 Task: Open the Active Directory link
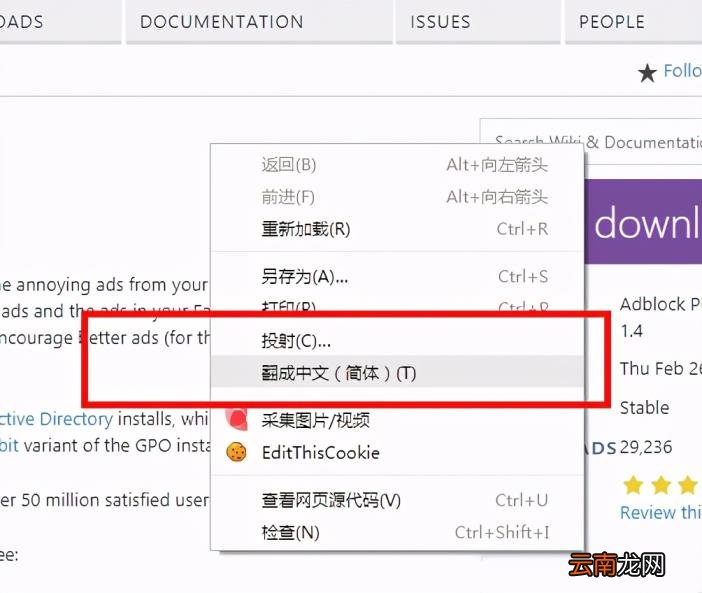56,419
